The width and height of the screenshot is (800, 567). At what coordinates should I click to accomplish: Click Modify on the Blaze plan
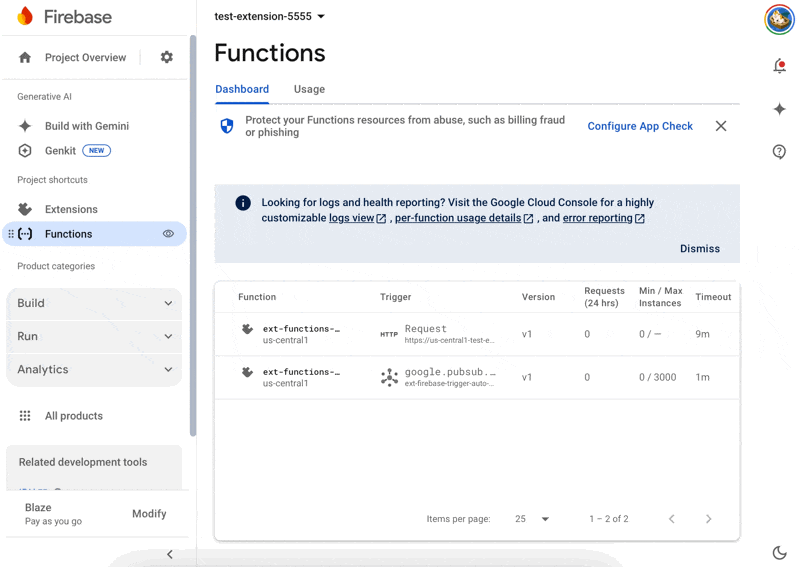(x=149, y=513)
